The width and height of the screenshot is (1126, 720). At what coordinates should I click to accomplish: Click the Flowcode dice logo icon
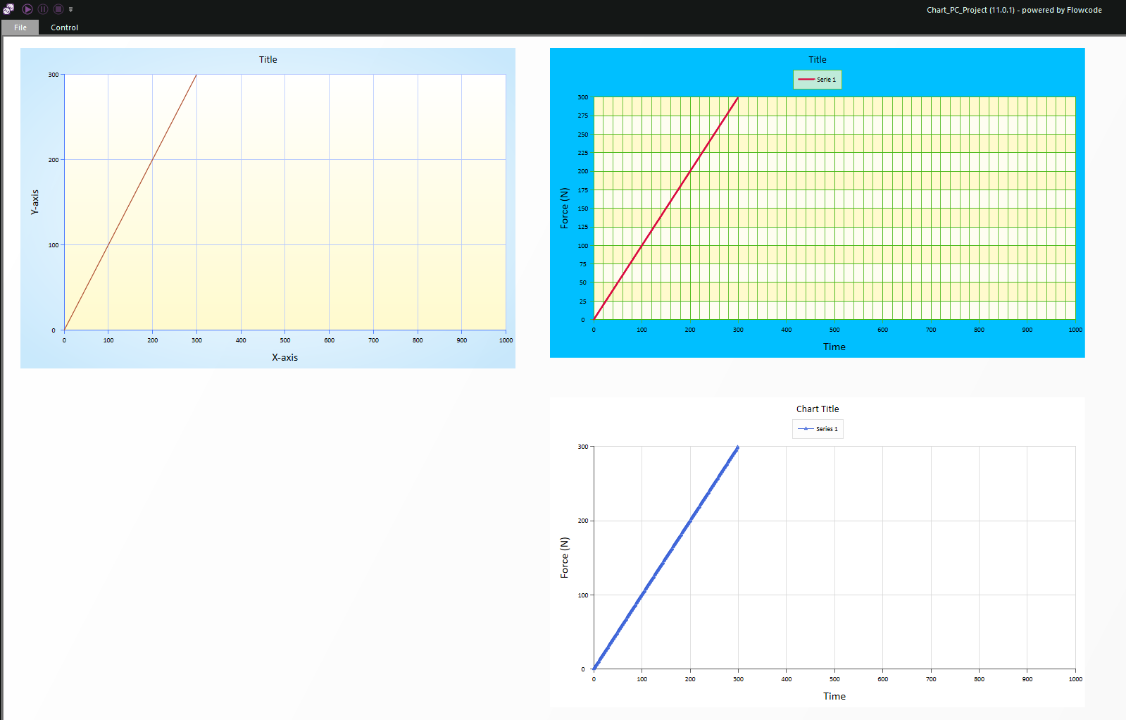tap(9, 9)
